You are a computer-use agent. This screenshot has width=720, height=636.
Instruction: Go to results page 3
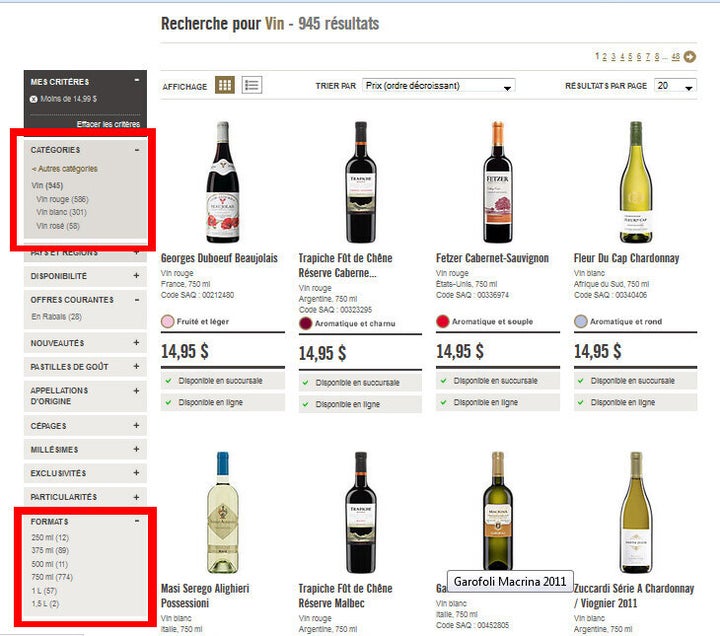point(613,56)
